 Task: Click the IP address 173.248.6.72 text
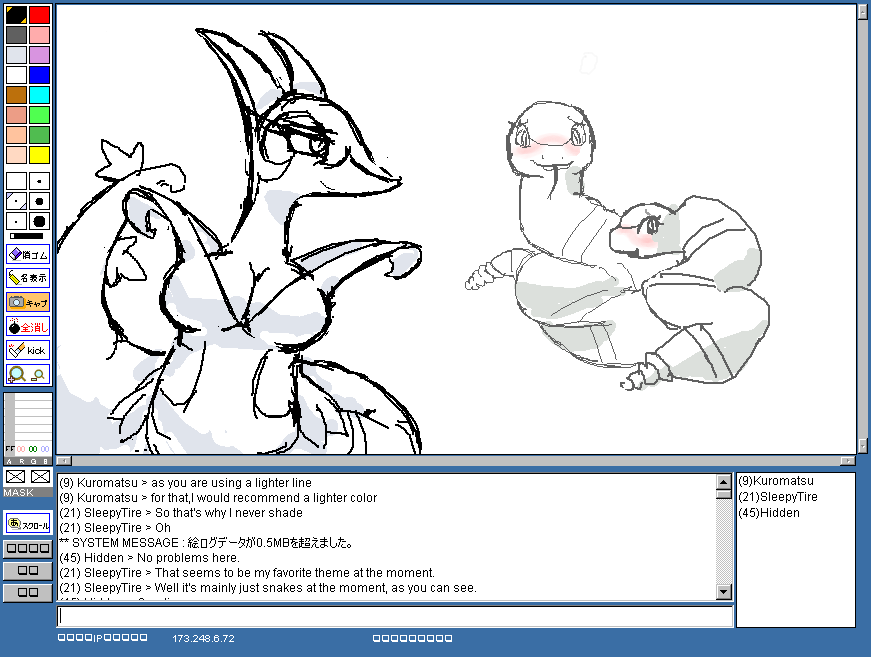(203, 639)
